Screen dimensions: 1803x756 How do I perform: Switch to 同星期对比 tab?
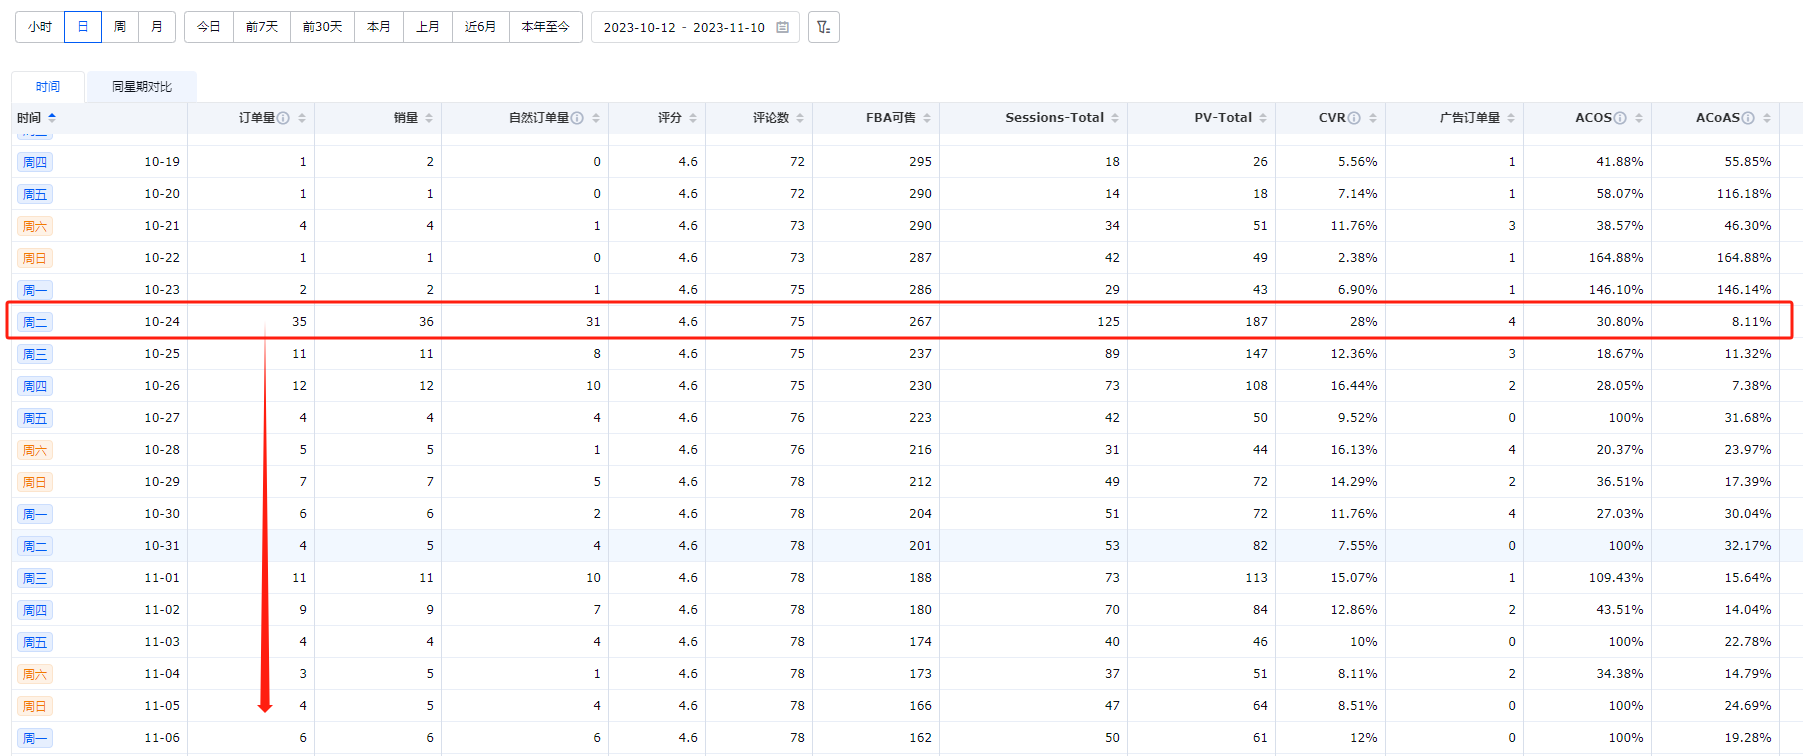(141, 87)
